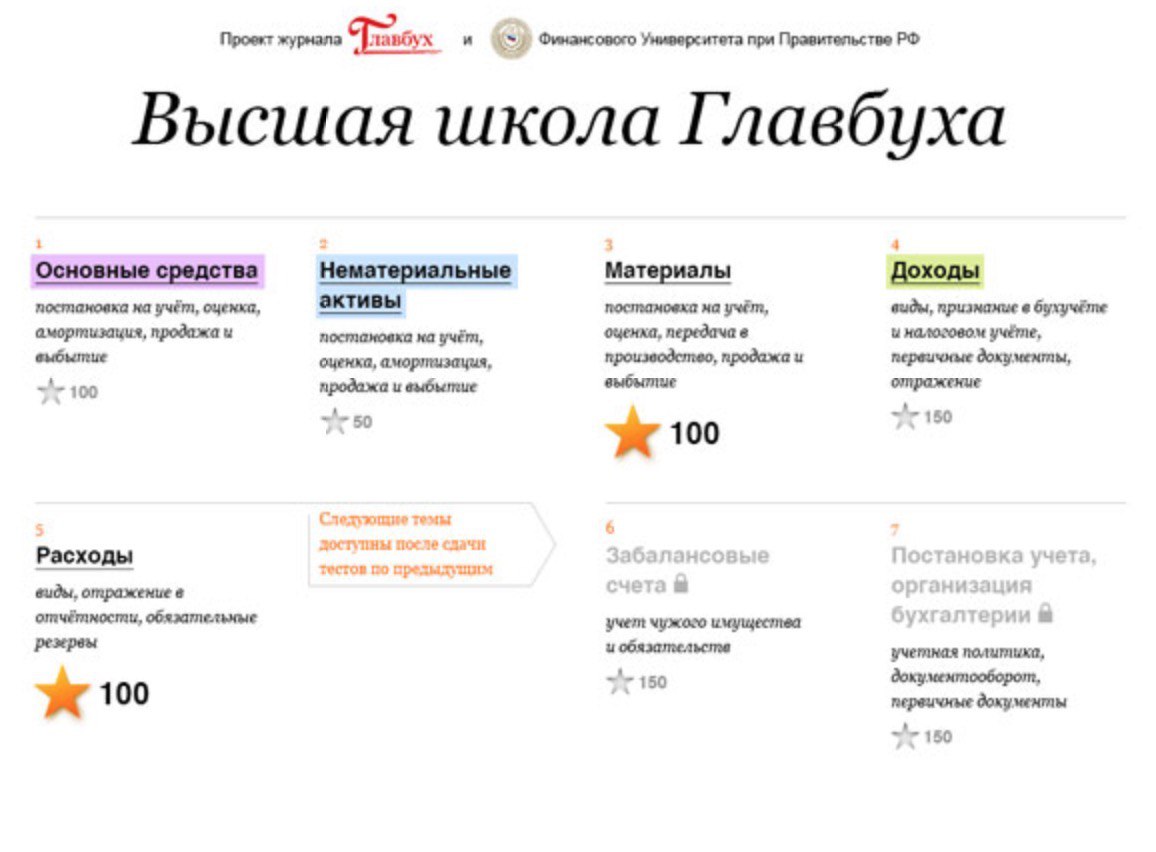Click the score 100 under Основные средства
This screenshot has height=852, width=1156.
[83, 392]
